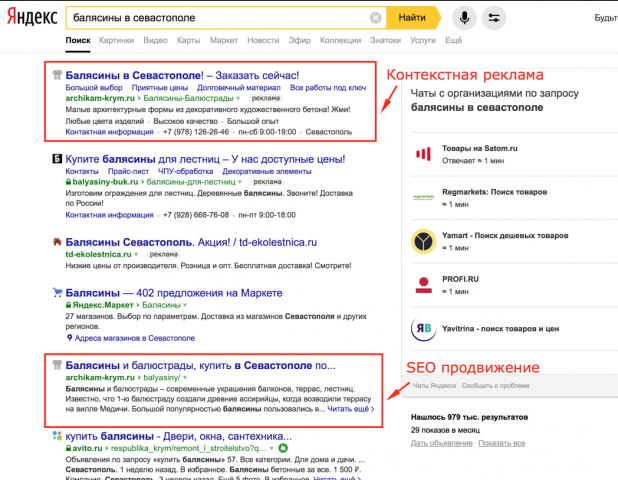618x480 pixels.
Task: Click the Yamart yellow circle logo
Action: [423, 241]
